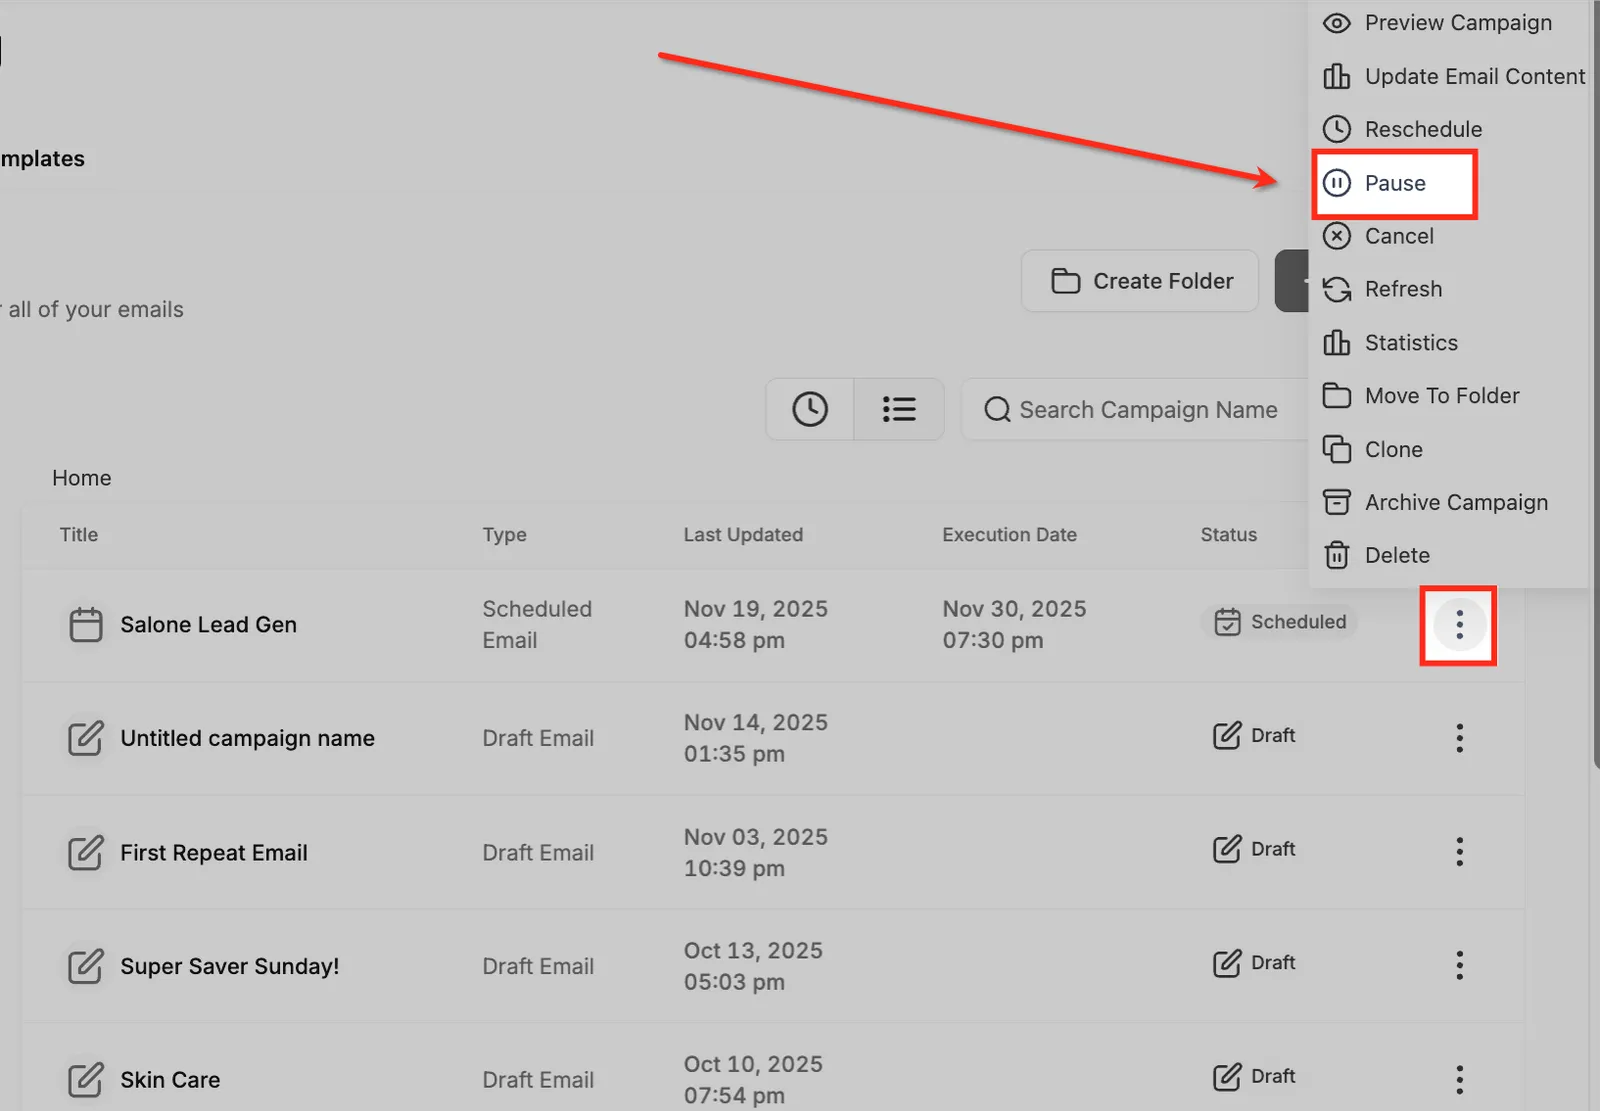This screenshot has width=1600, height=1111.
Task: Click the Scheduled Email type cell
Action: (x=537, y=624)
